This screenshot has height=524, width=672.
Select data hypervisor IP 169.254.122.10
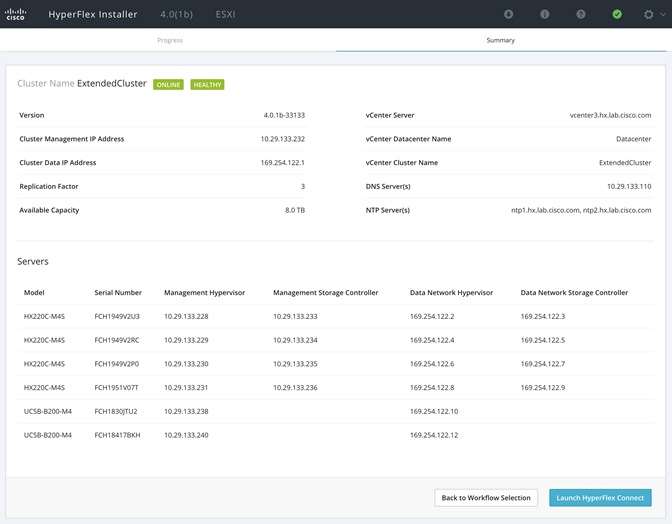tap(434, 411)
